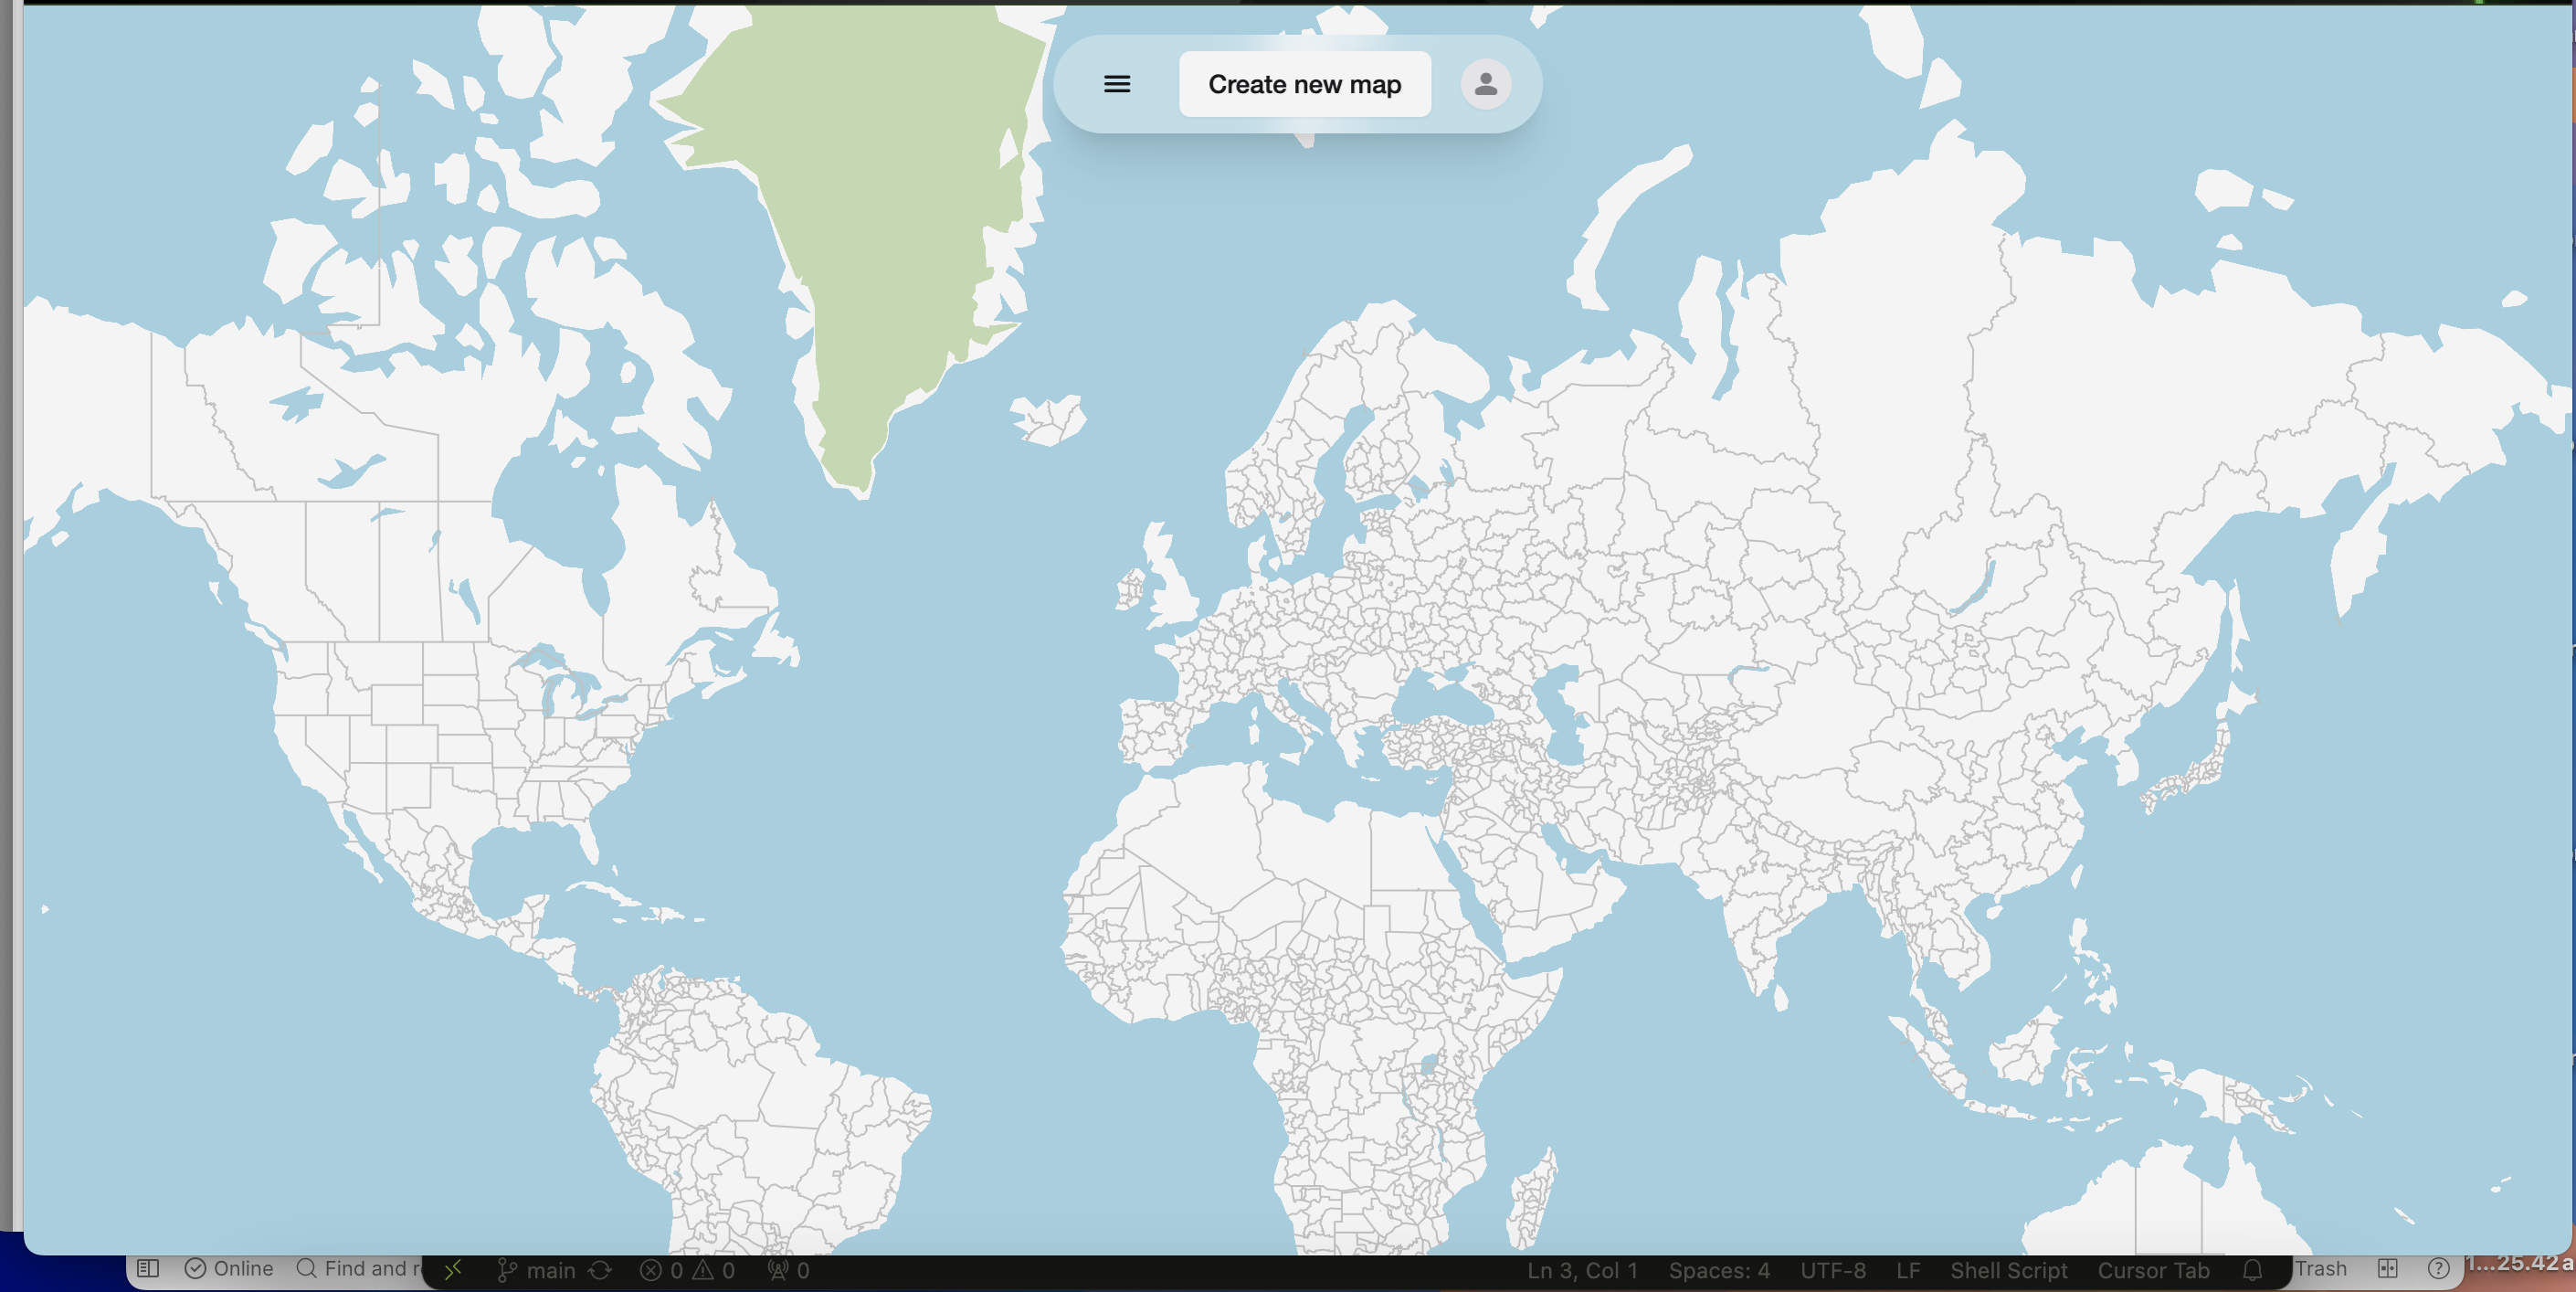This screenshot has height=1292, width=2576.
Task: Open the "Spaces: 4" indentation selector
Action: [x=1720, y=1269]
